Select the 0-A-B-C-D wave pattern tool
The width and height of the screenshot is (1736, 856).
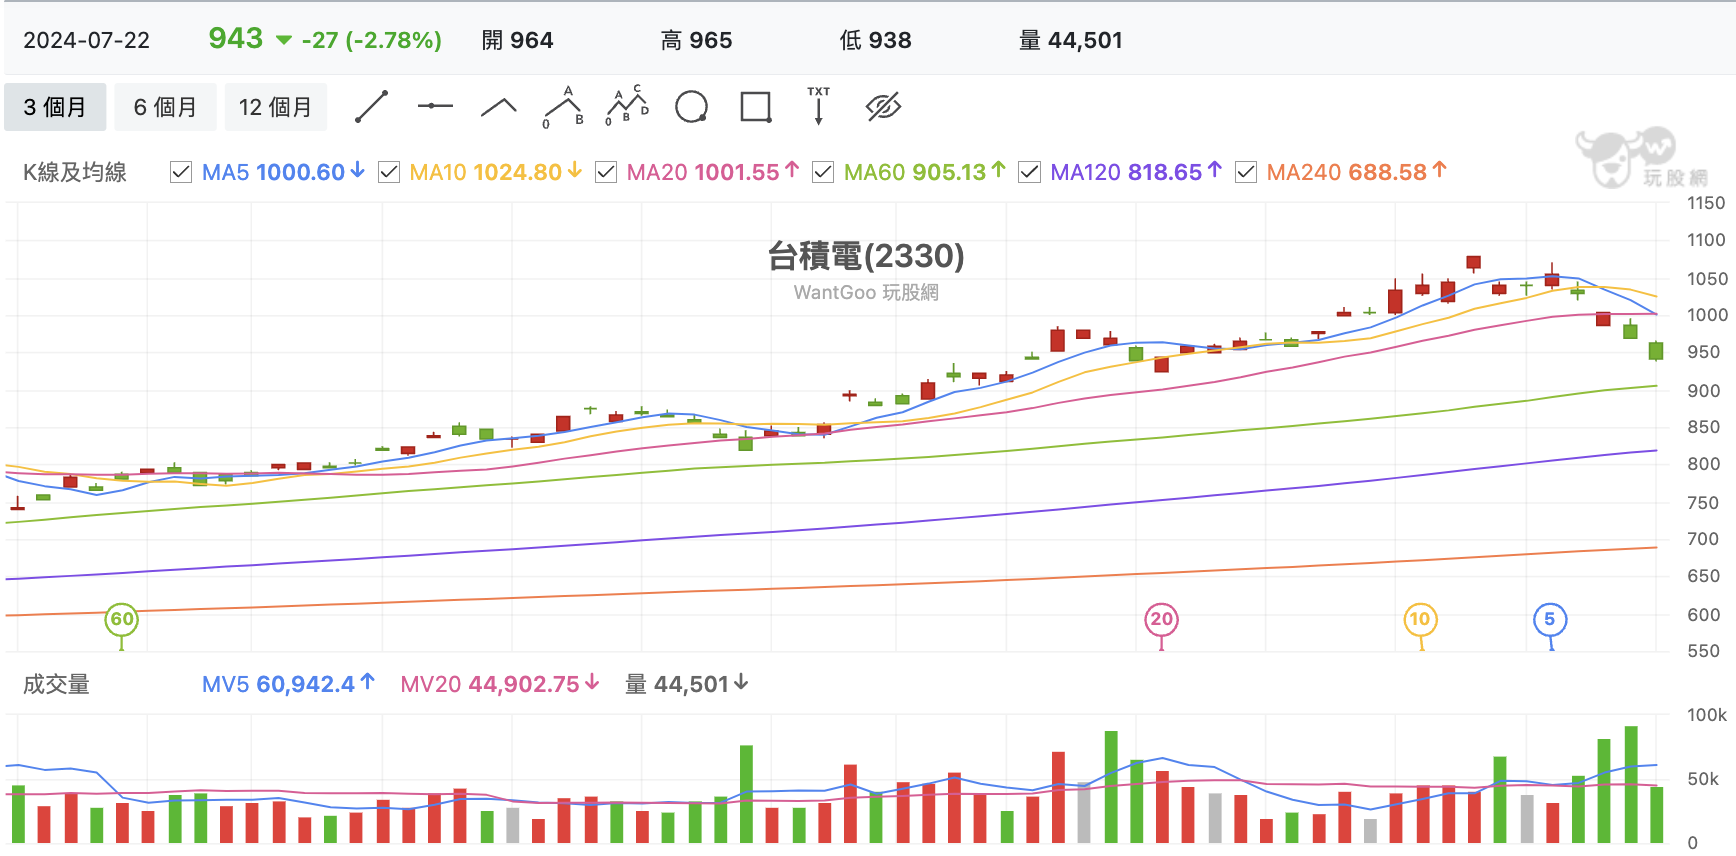tap(627, 106)
